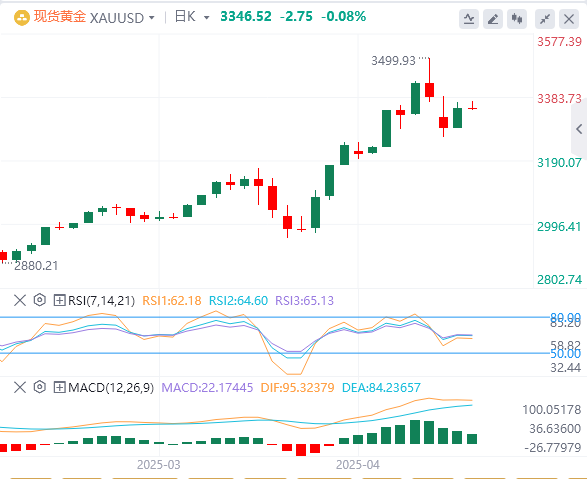This screenshot has height=479, width=587.
Task: Open the indicators chart icon in toolbar
Action: pyautogui.click(x=469, y=19)
